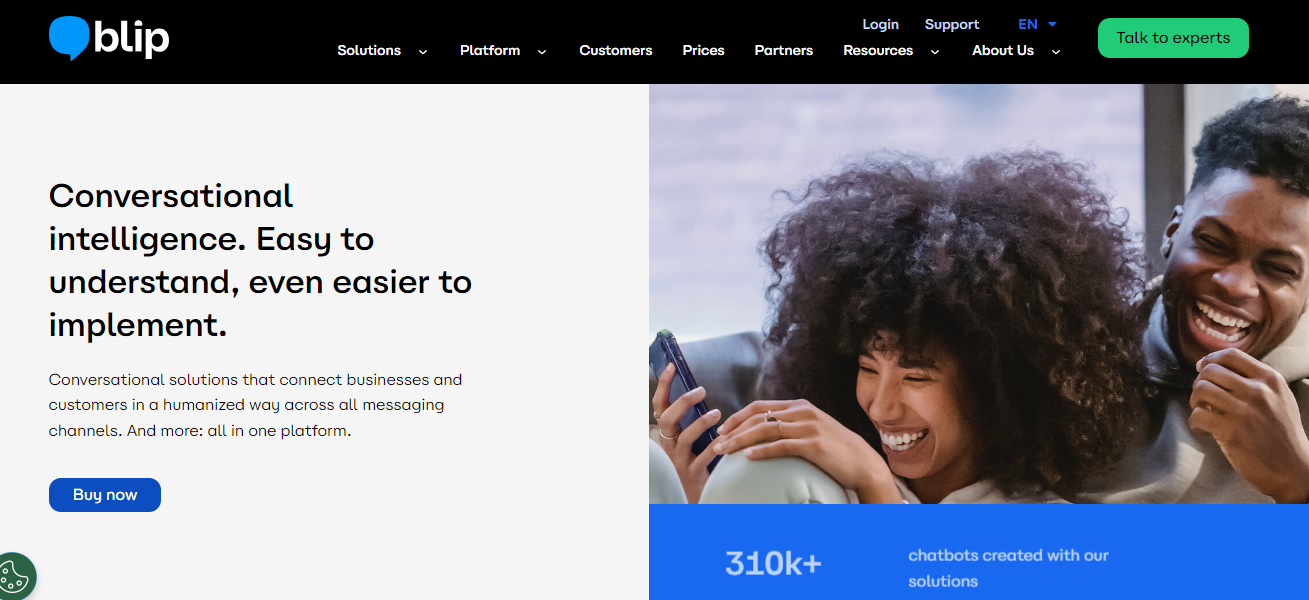Expand the Solutions menu chevron
1309x600 pixels.
click(x=423, y=52)
